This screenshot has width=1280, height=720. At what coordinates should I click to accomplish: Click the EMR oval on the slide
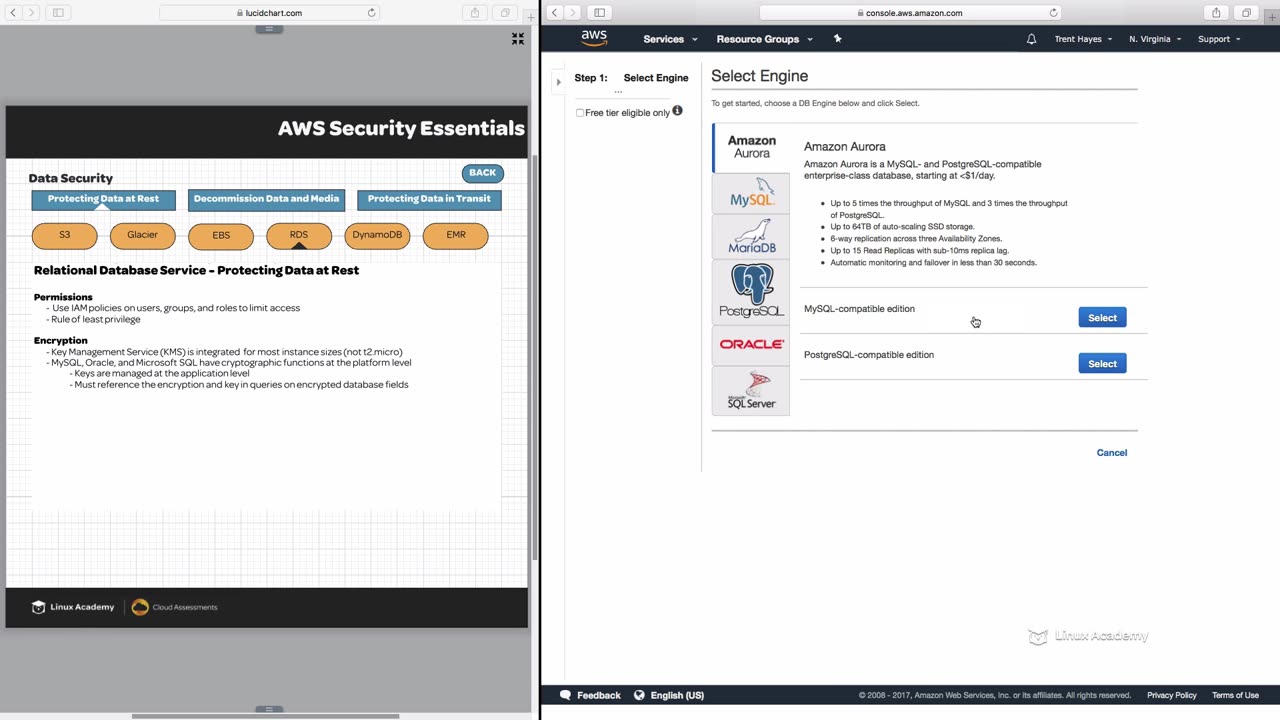pos(456,235)
